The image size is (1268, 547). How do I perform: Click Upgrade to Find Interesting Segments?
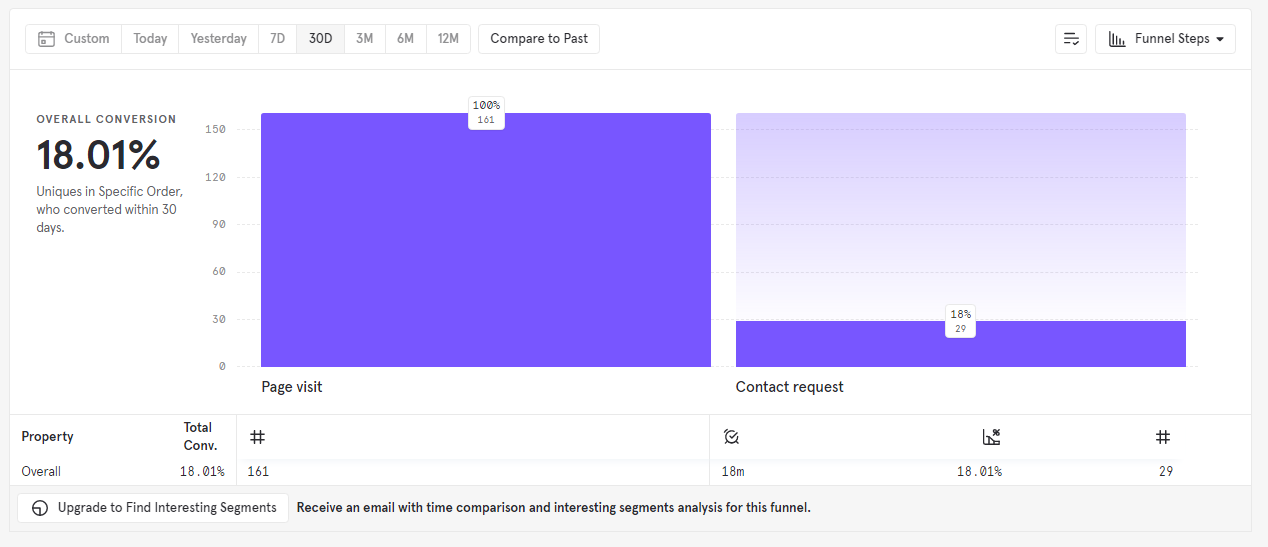click(x=153, y=508)
